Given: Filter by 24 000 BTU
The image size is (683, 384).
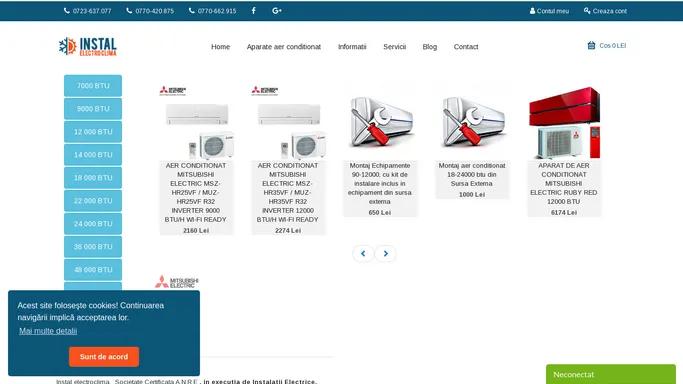Looking at the screenshot, I should (x=93, y=224).
